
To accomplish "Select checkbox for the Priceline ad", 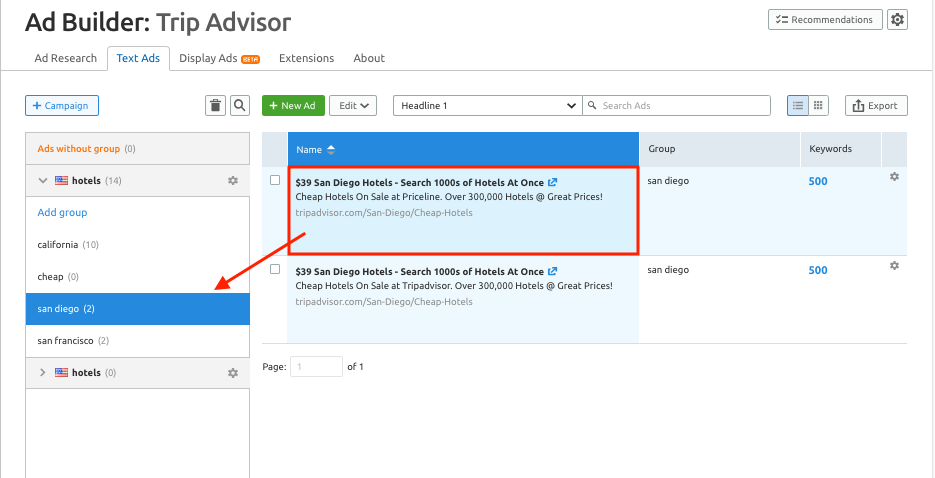I will tap(275, 180).
